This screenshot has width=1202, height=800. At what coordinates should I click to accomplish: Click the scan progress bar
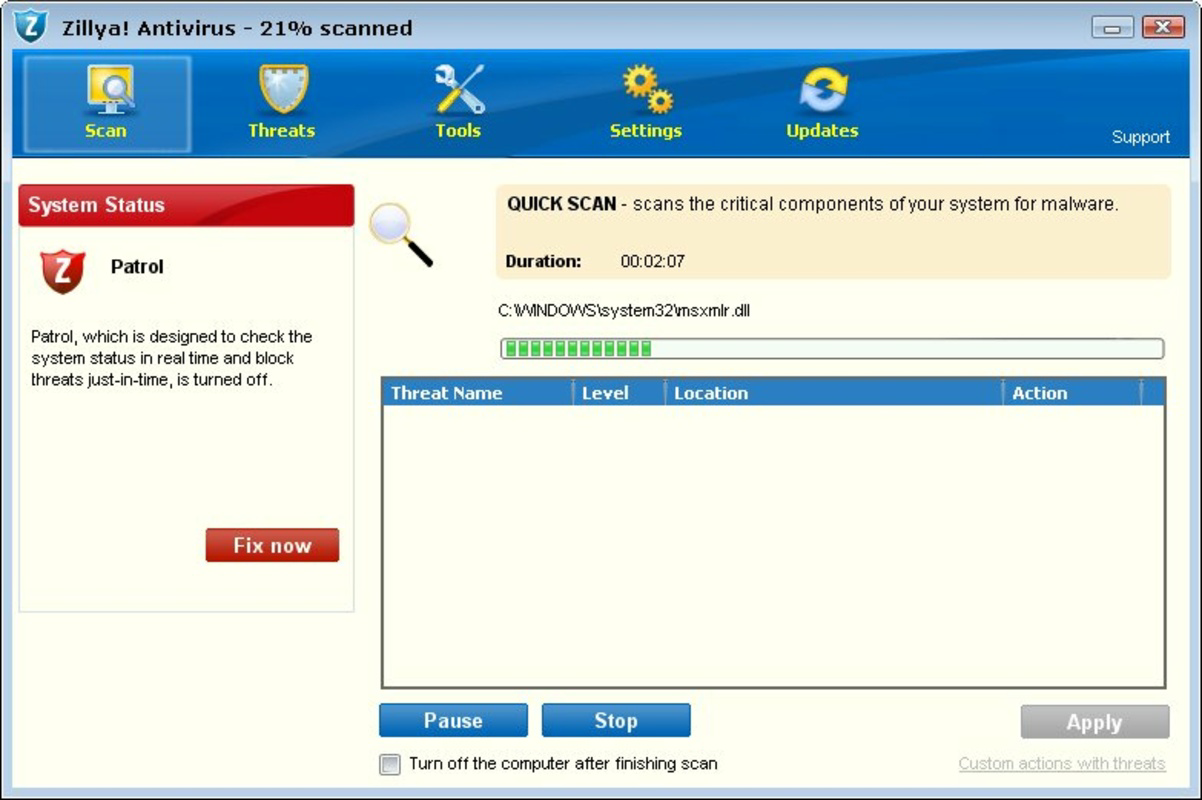tap(832, 348)
